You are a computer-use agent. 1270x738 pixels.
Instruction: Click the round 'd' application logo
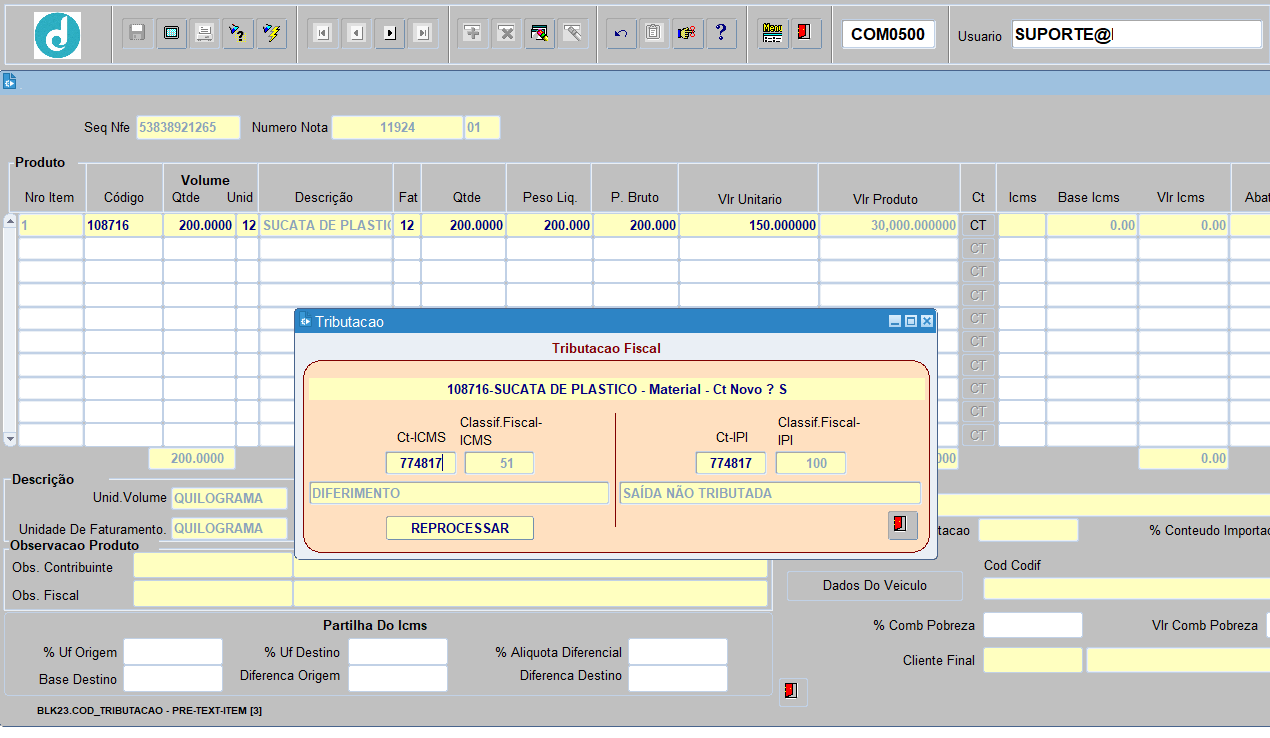[57, 35]
